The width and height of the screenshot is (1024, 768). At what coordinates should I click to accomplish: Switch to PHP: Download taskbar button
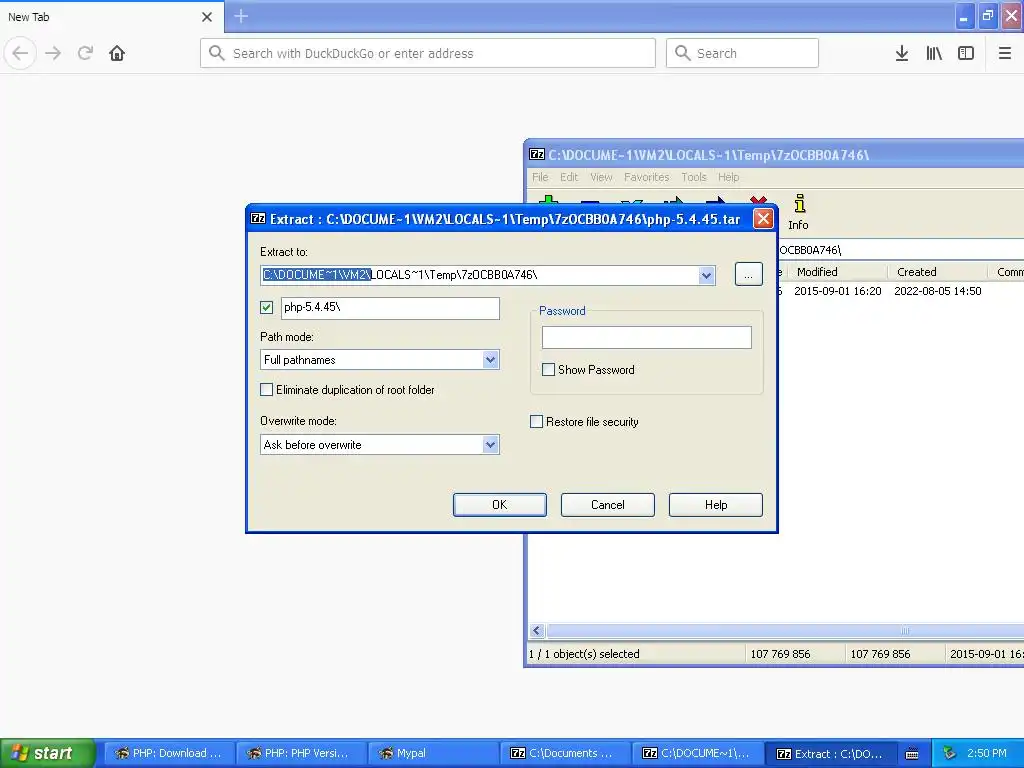[x=168, y=754]
